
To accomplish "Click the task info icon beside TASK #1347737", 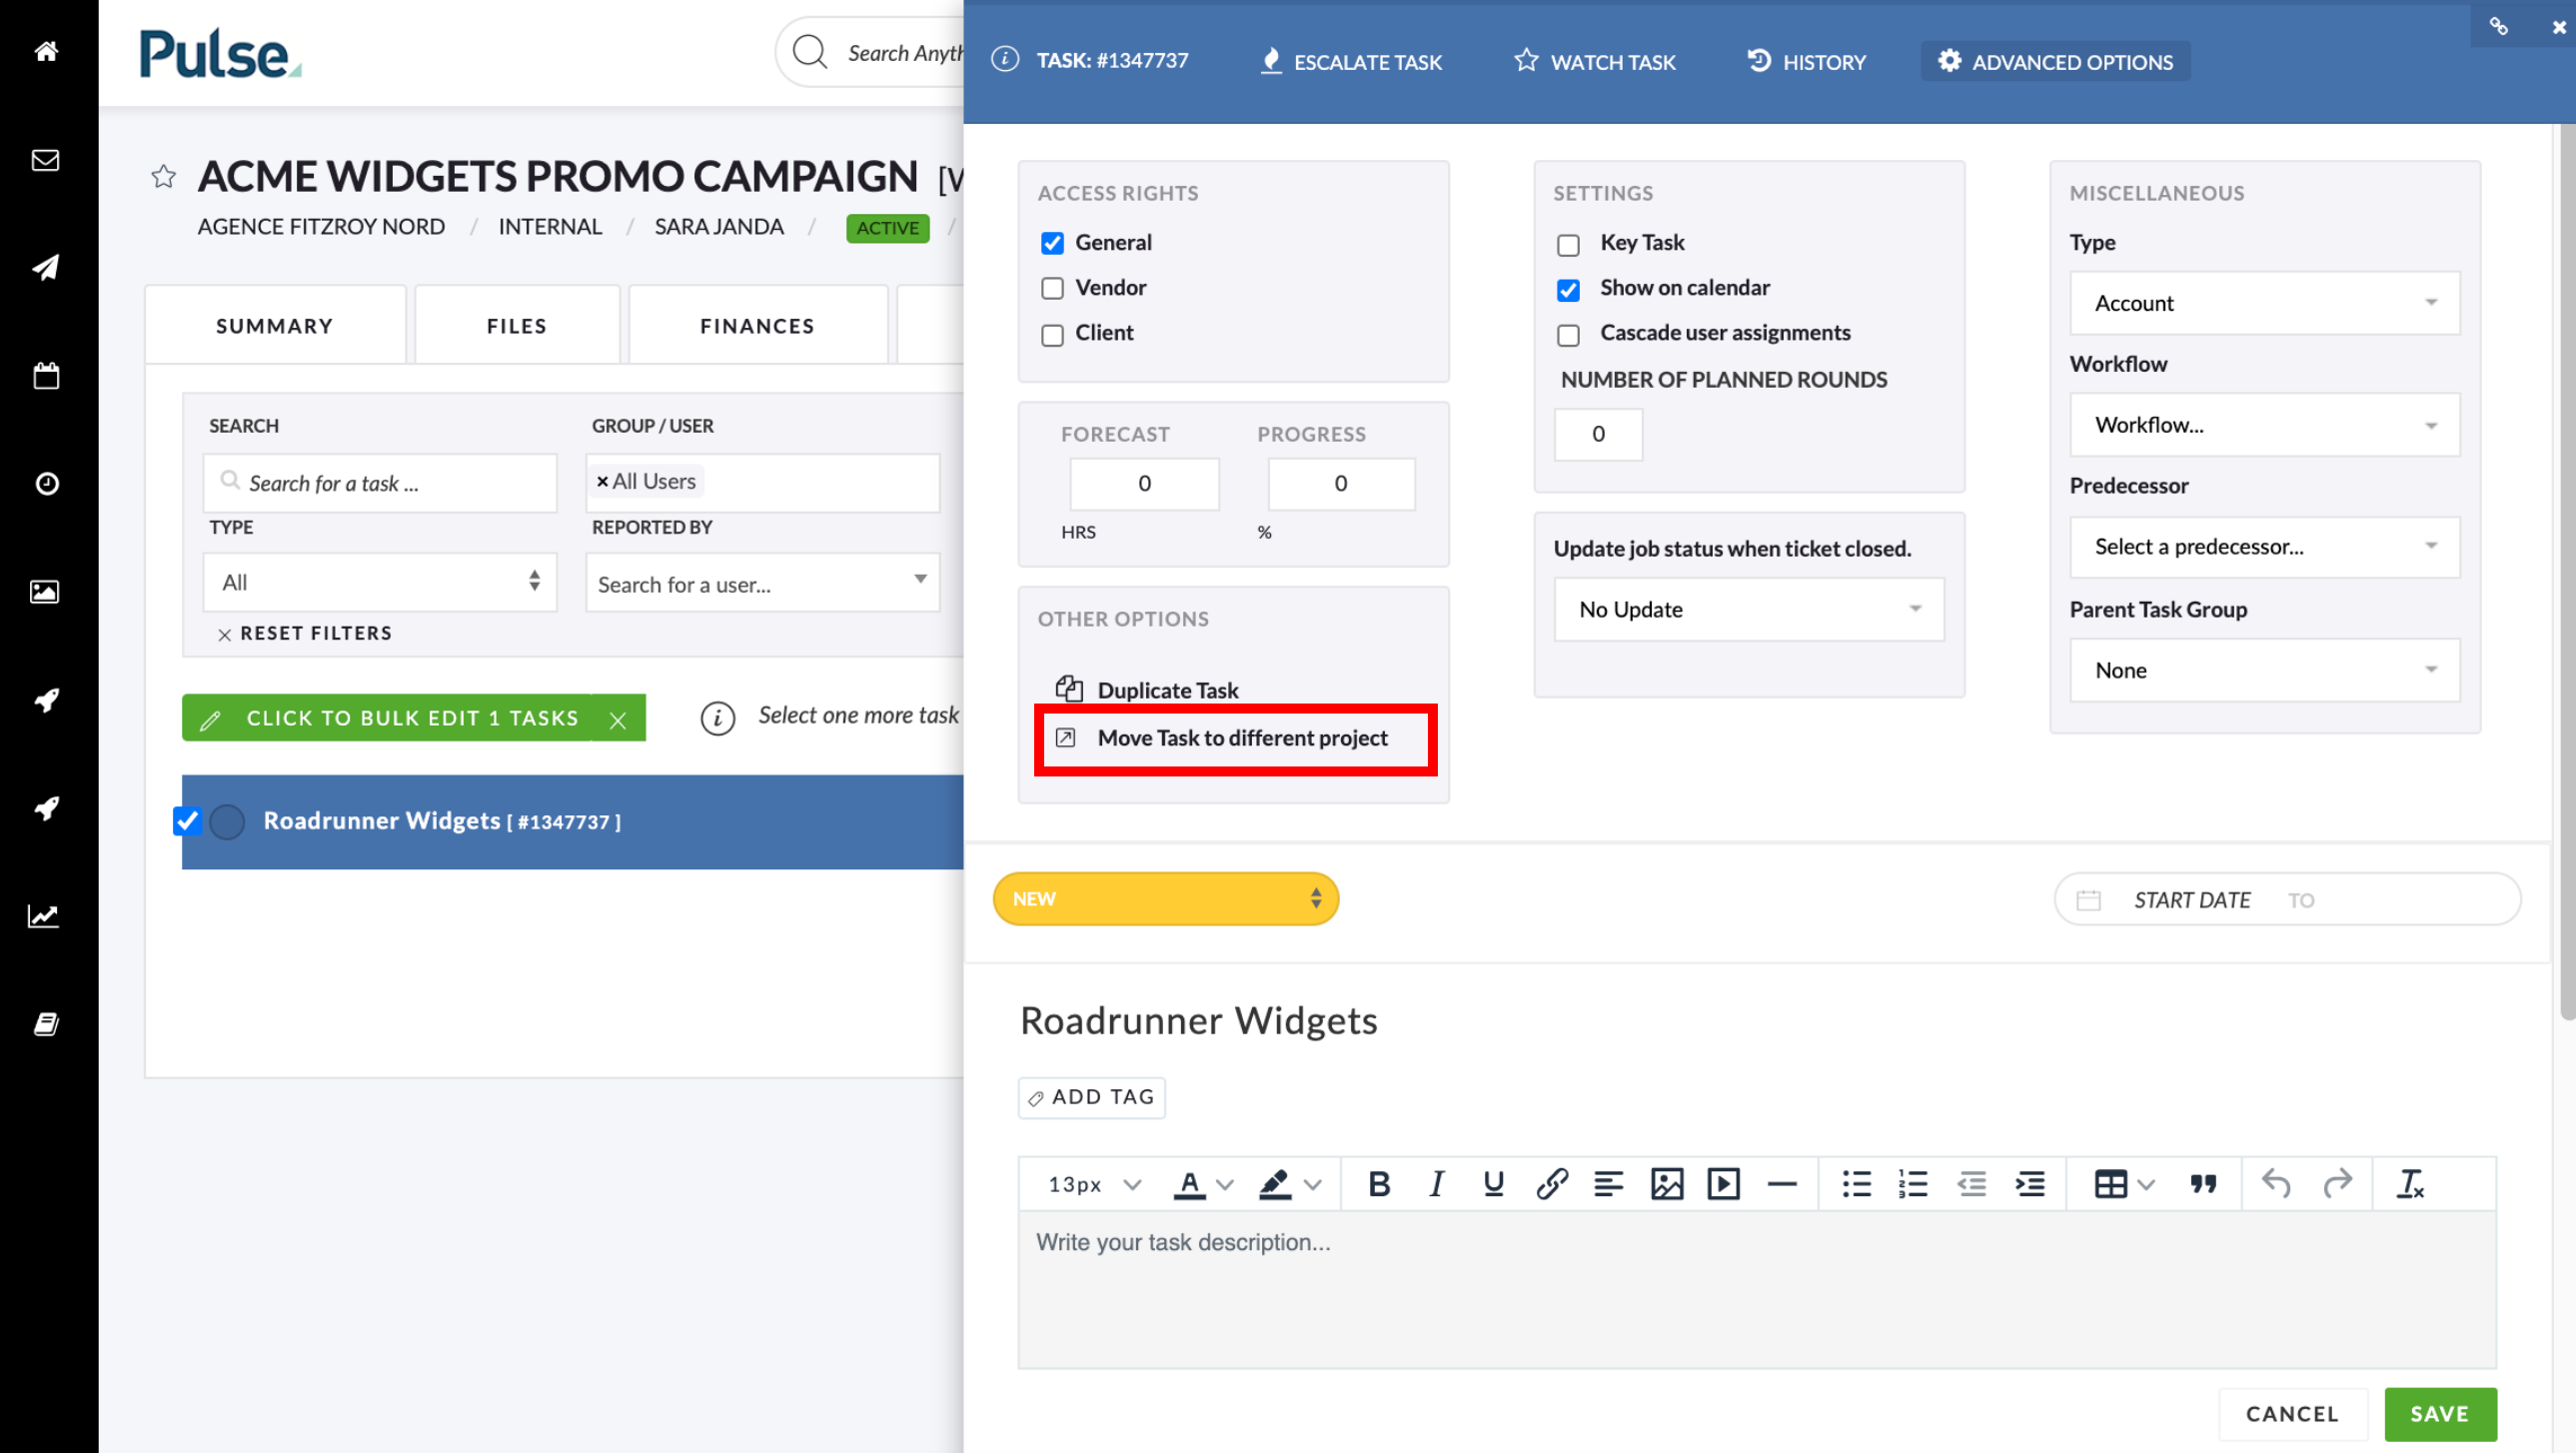I will click(1005, 60).
